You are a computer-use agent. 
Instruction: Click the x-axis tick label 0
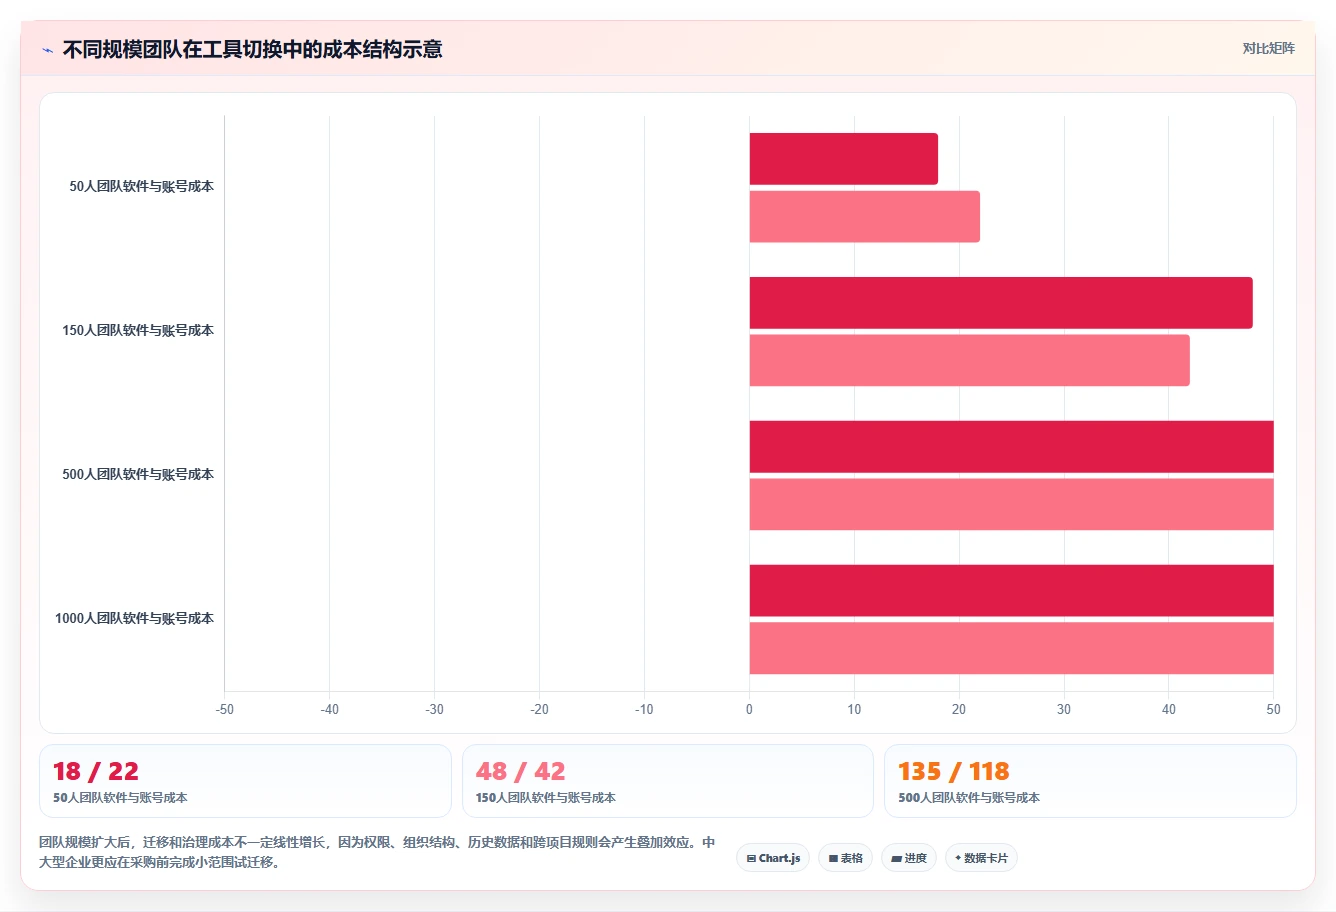pos(749,709)
